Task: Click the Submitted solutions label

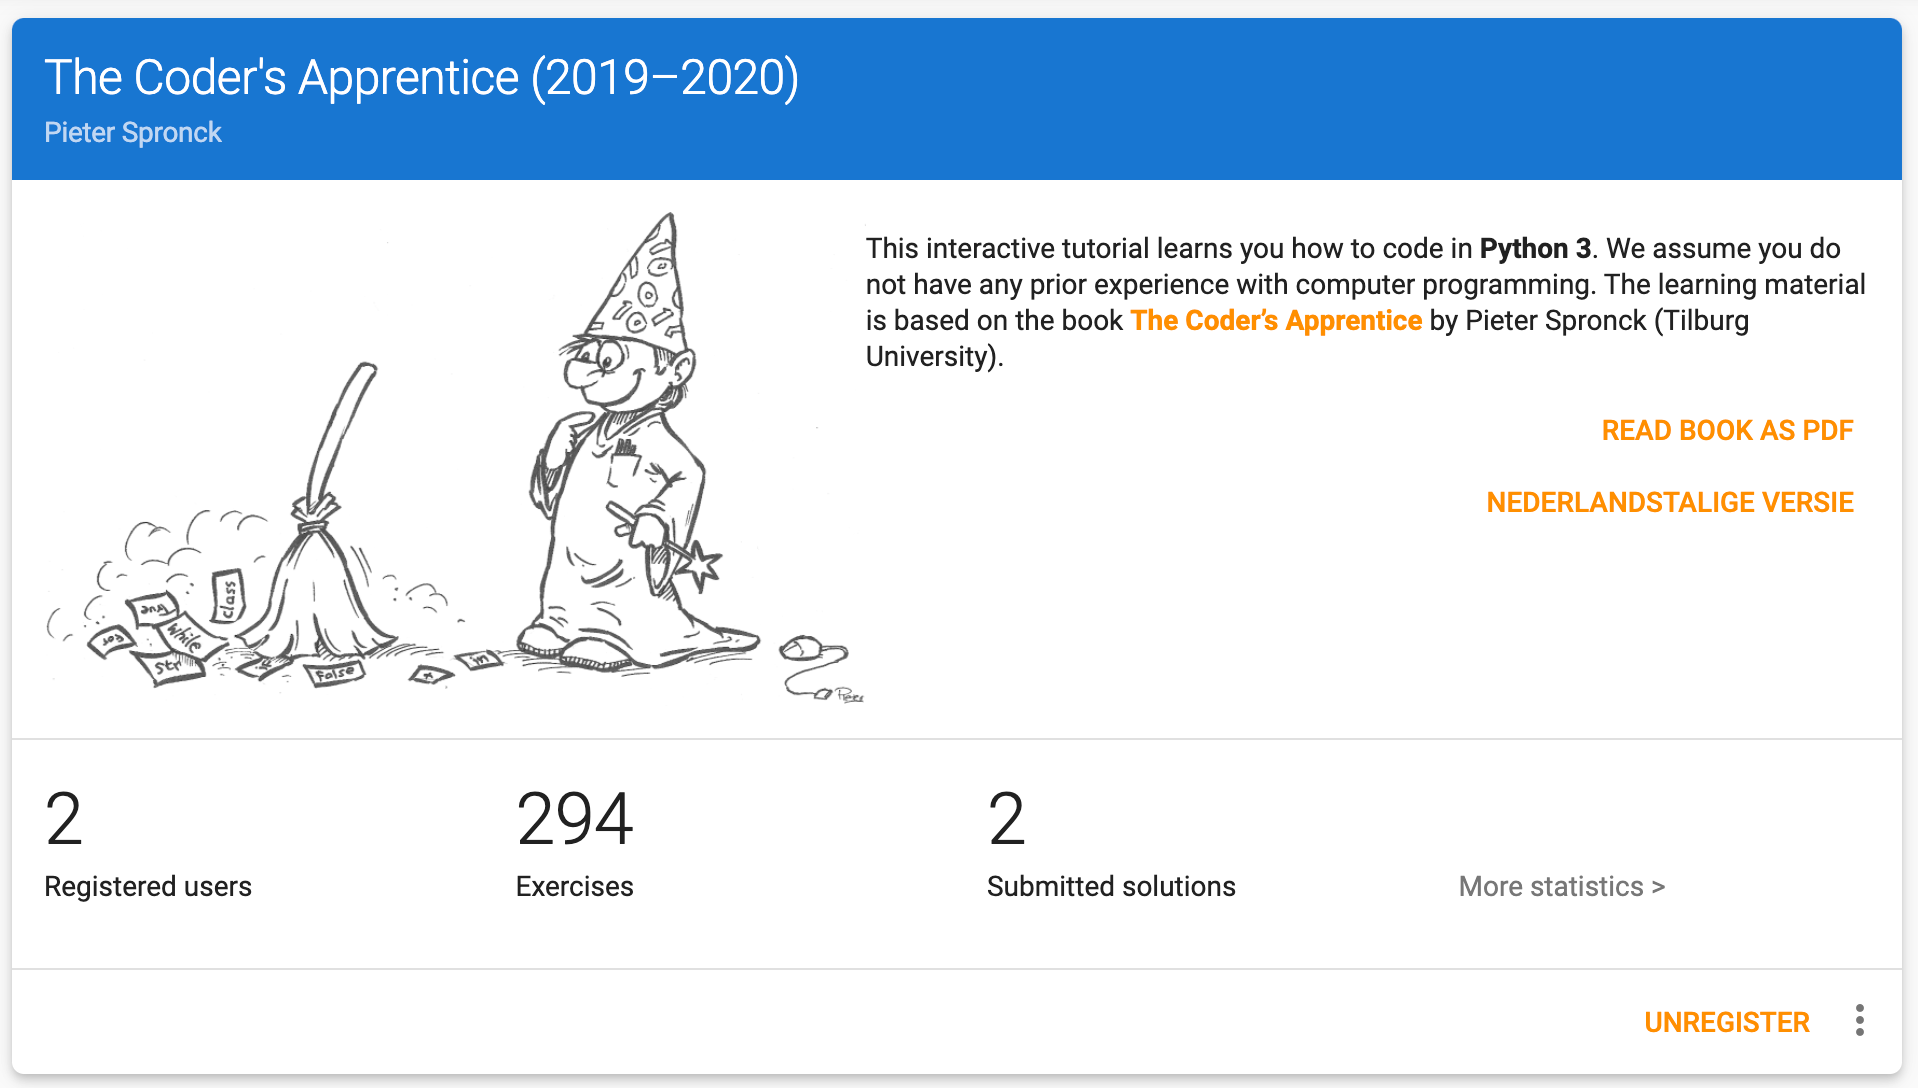Action: (x=1110, y=886)
